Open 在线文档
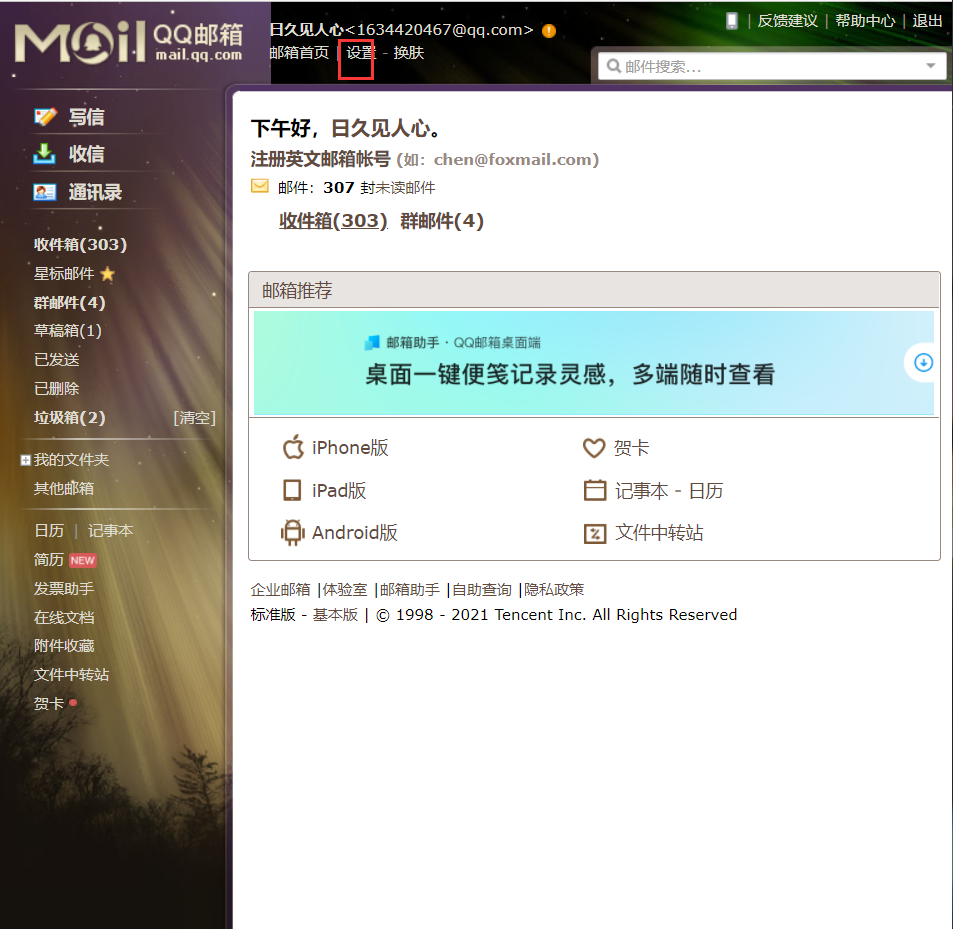The width and height of the screenshot is (953, 929). (64, 617)
